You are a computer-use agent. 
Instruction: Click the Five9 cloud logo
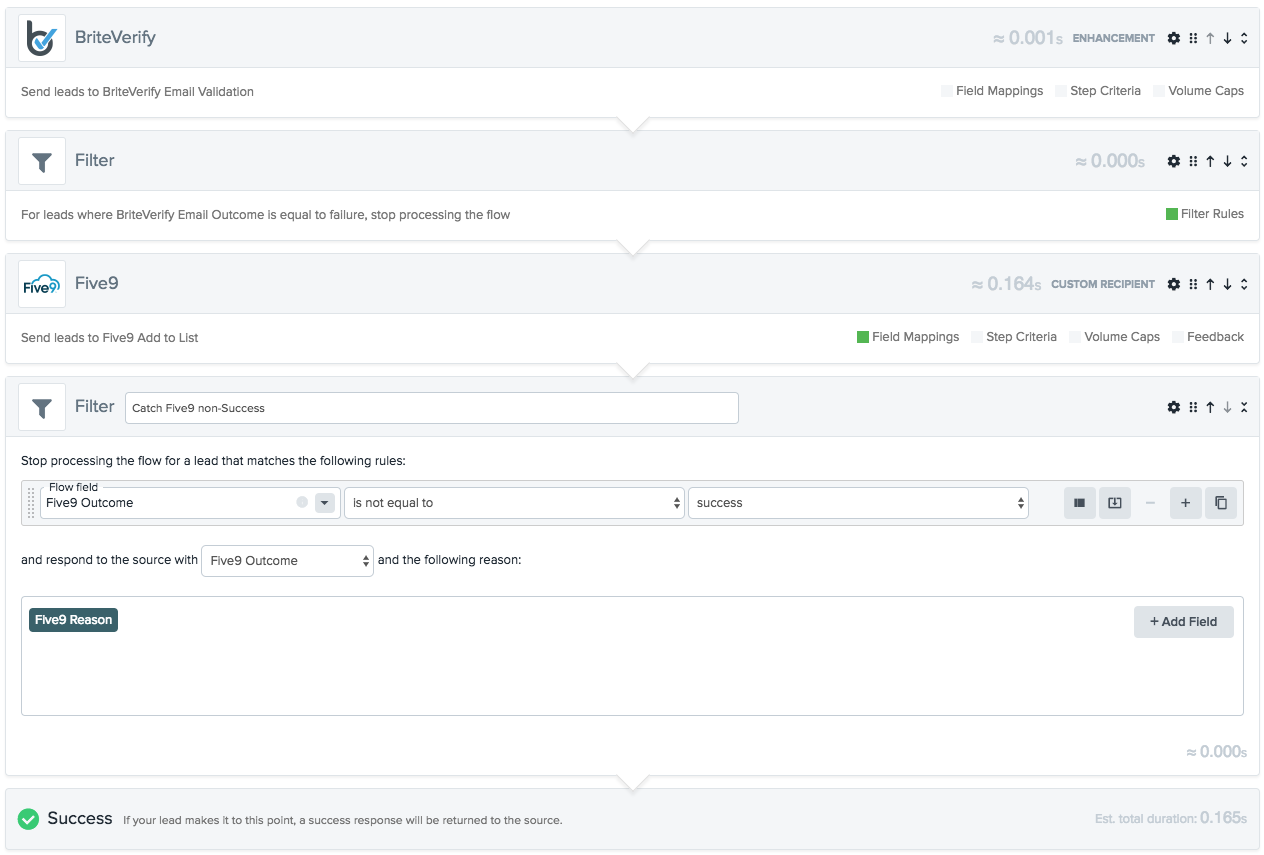[x=42, y=284]
